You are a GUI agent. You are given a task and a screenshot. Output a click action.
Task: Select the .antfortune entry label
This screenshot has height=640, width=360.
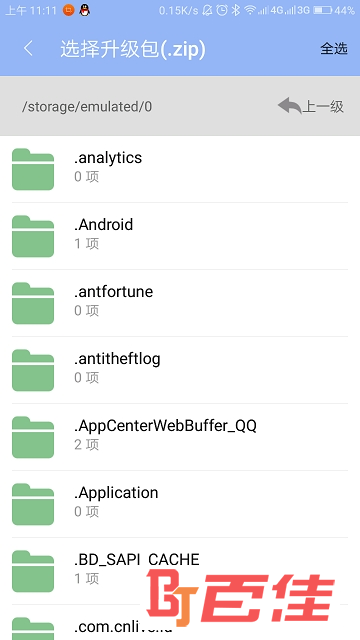(113, 291)
